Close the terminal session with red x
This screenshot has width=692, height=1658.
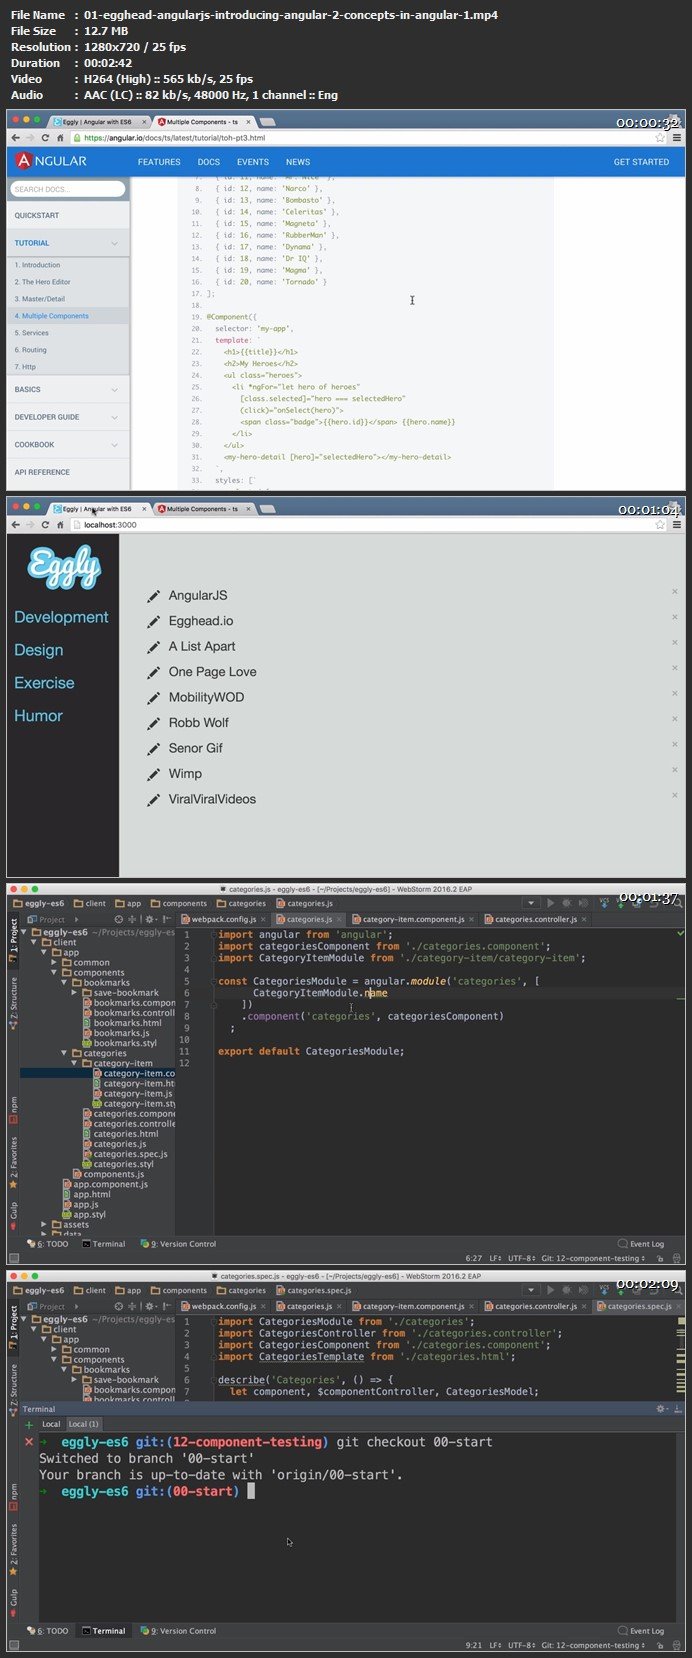(x=29, y=1442)
